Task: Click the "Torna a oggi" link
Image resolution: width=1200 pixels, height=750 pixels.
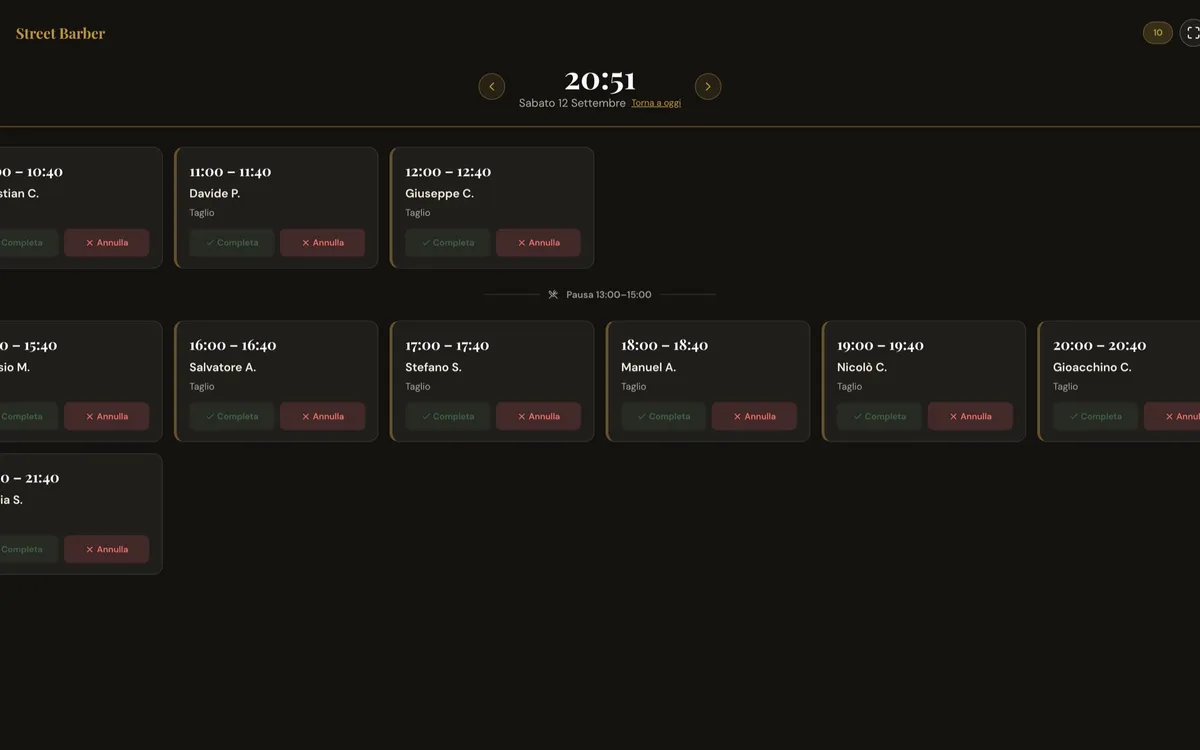Action: [x=656, y=103]
